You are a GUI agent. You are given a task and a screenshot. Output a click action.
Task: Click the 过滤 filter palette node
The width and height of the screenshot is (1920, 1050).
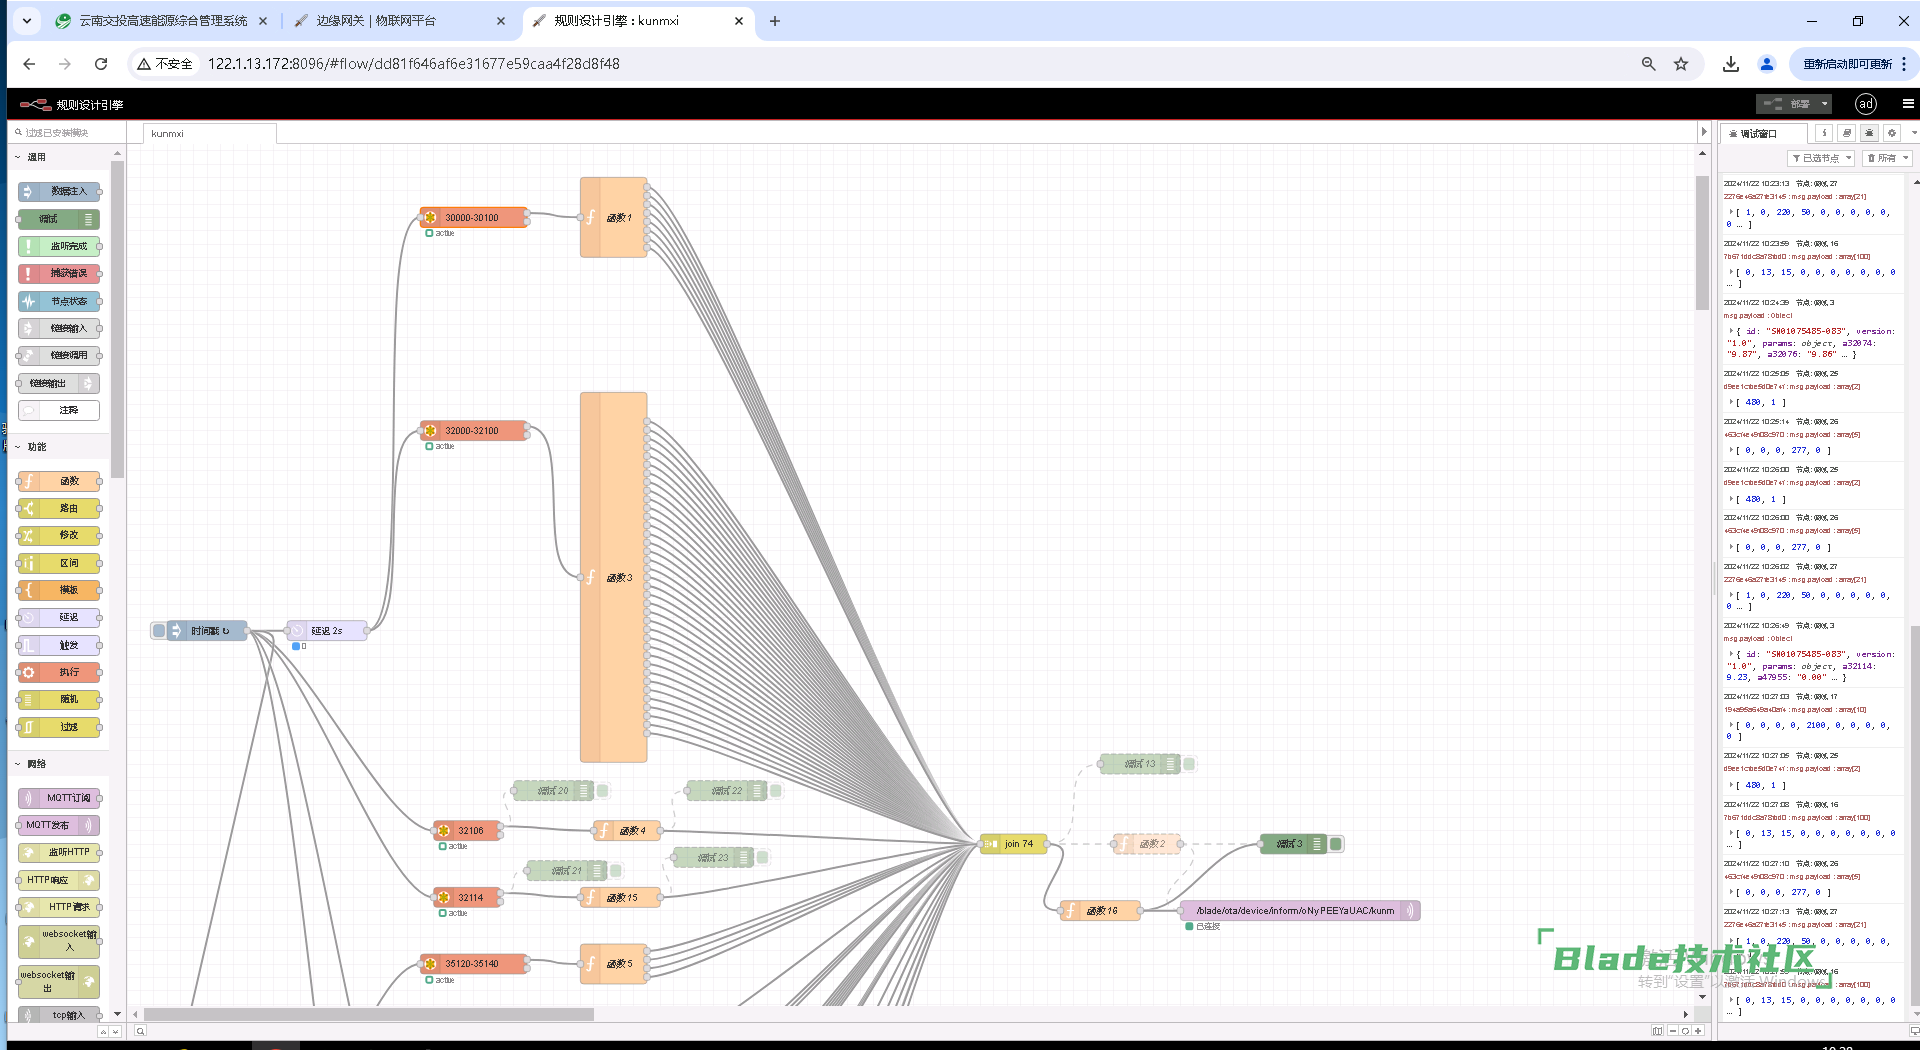[60, 727]
